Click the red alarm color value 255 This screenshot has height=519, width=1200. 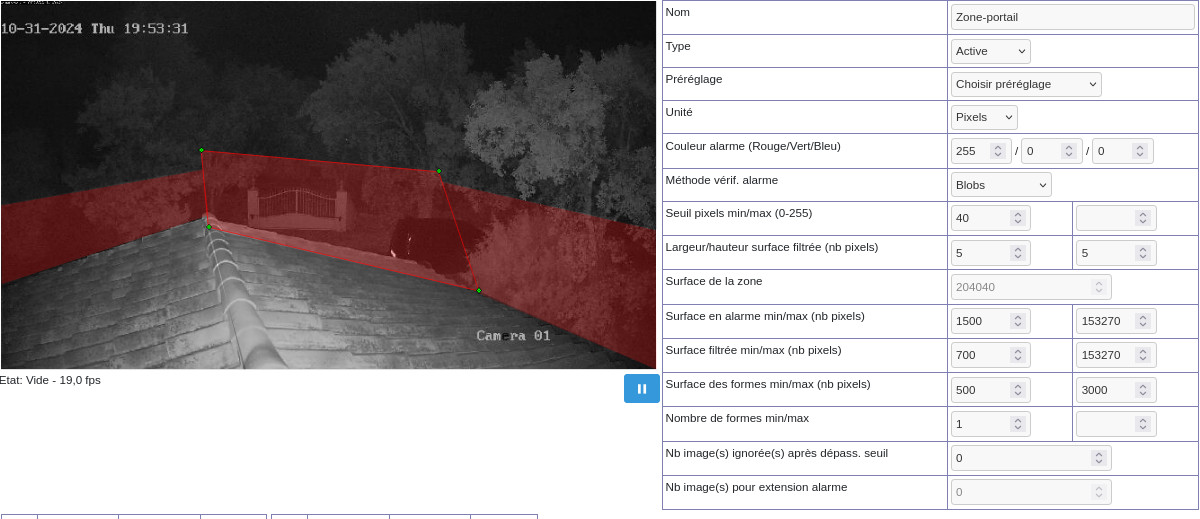980,151
